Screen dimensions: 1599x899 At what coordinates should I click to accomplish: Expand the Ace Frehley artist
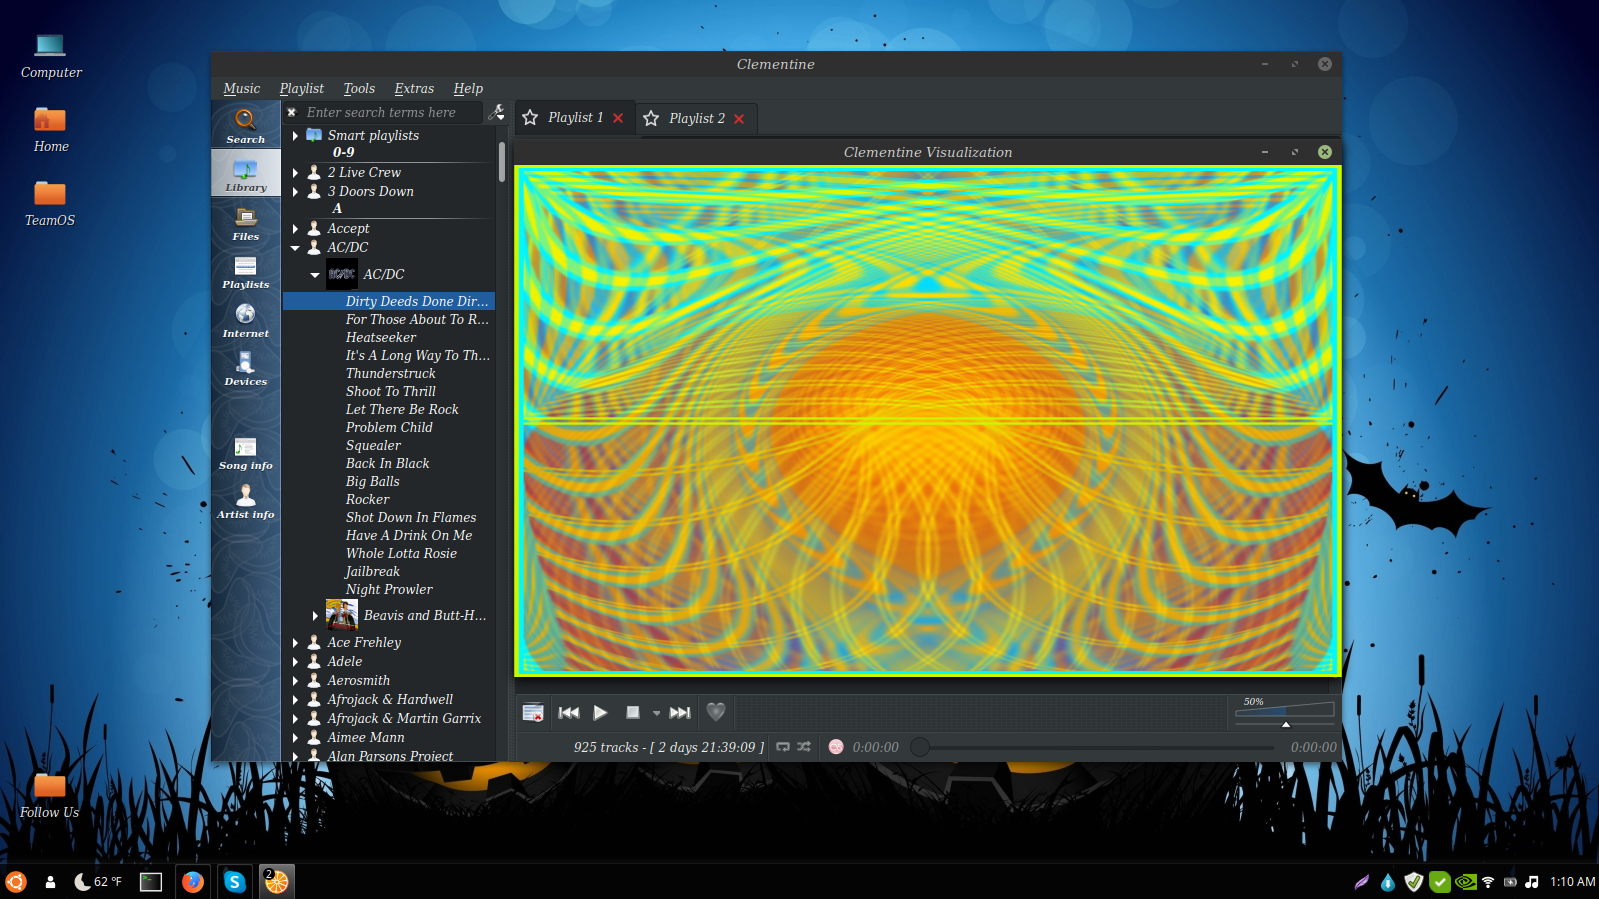[x=295, y=642]
